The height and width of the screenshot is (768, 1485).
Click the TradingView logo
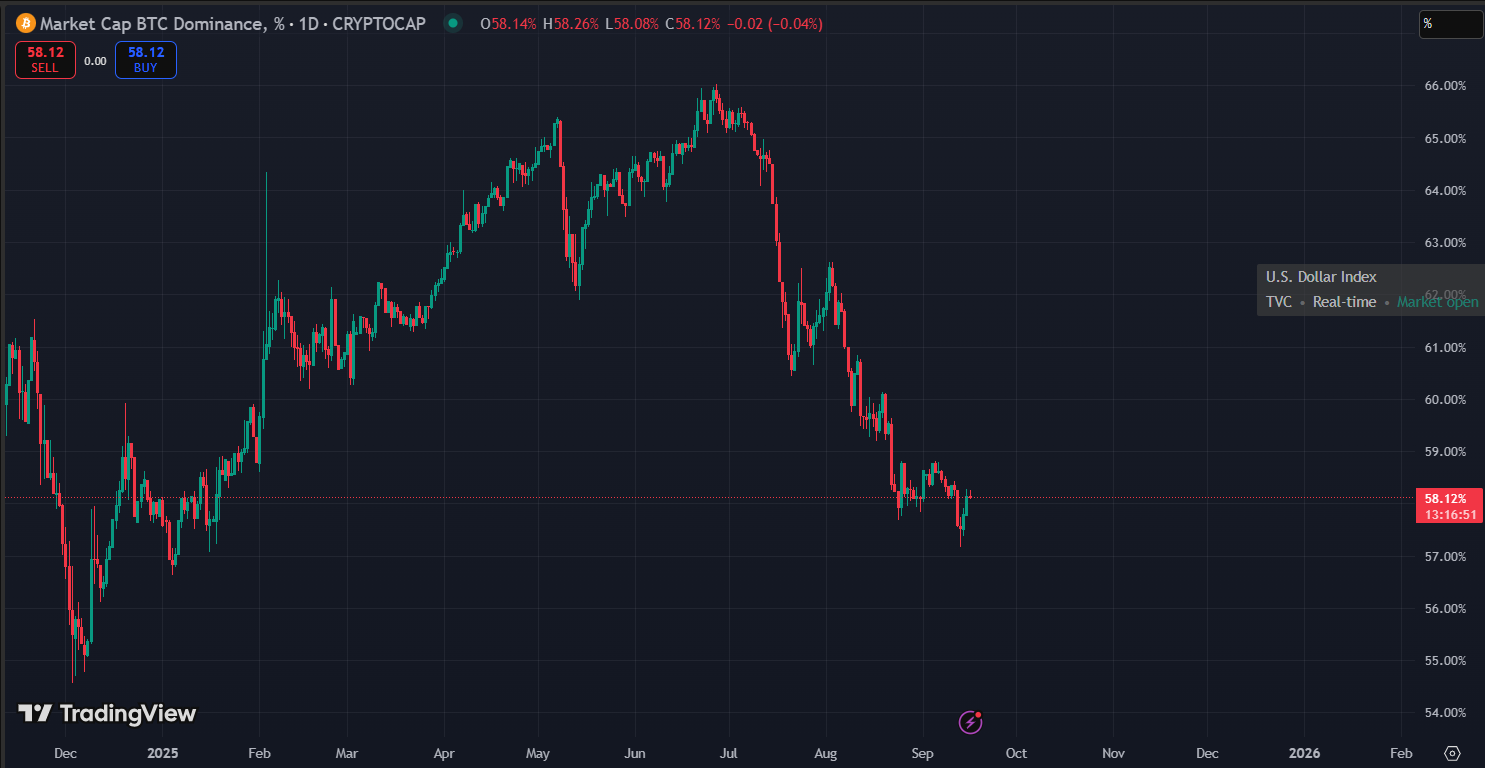(107, 713)
